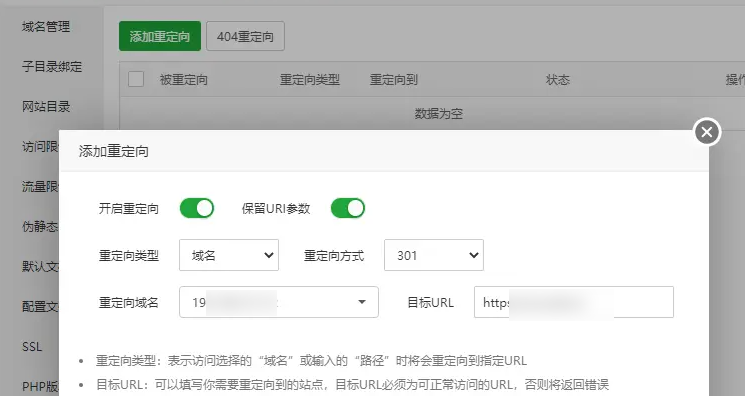This screenshot has width=745, height=396.
Task: Expand the 重定向方式 dropdown showing 301
Action: tap(434, 255)
